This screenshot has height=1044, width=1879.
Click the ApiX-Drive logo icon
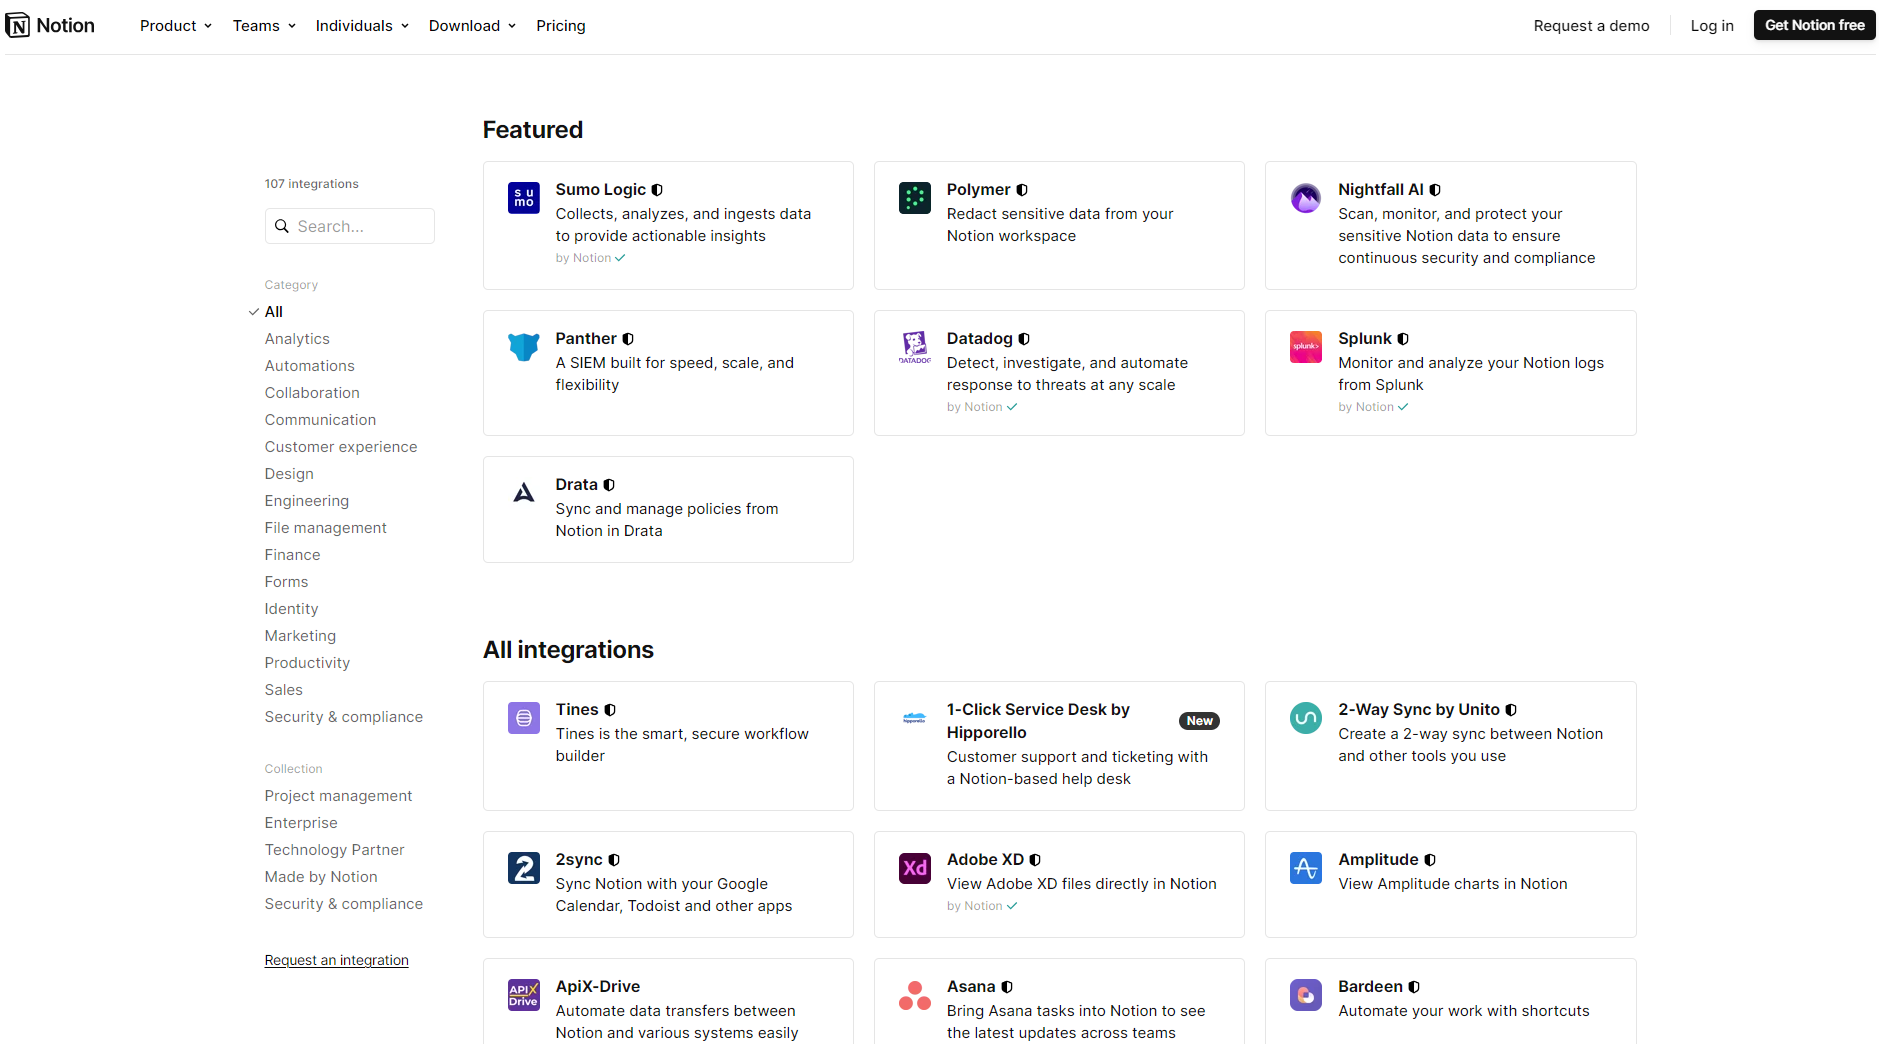click(524, 995)
